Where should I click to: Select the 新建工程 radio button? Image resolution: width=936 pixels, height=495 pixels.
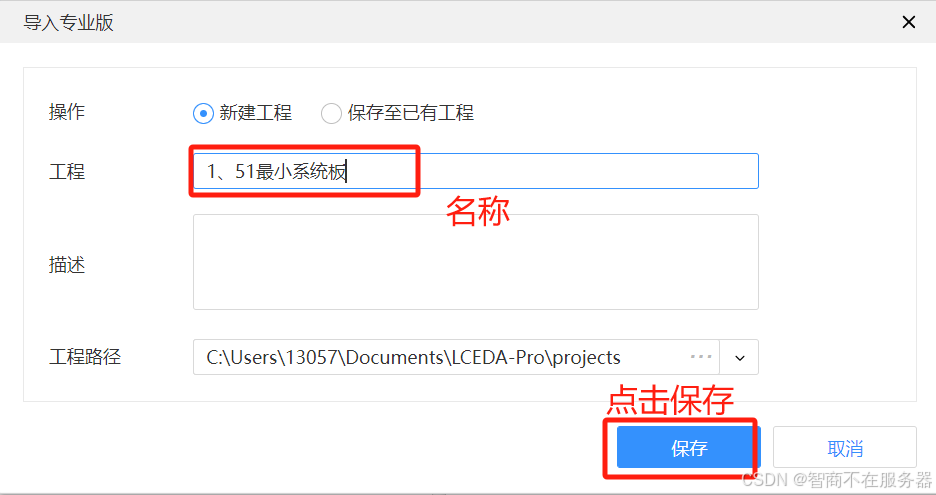click(x=203, y=113)
